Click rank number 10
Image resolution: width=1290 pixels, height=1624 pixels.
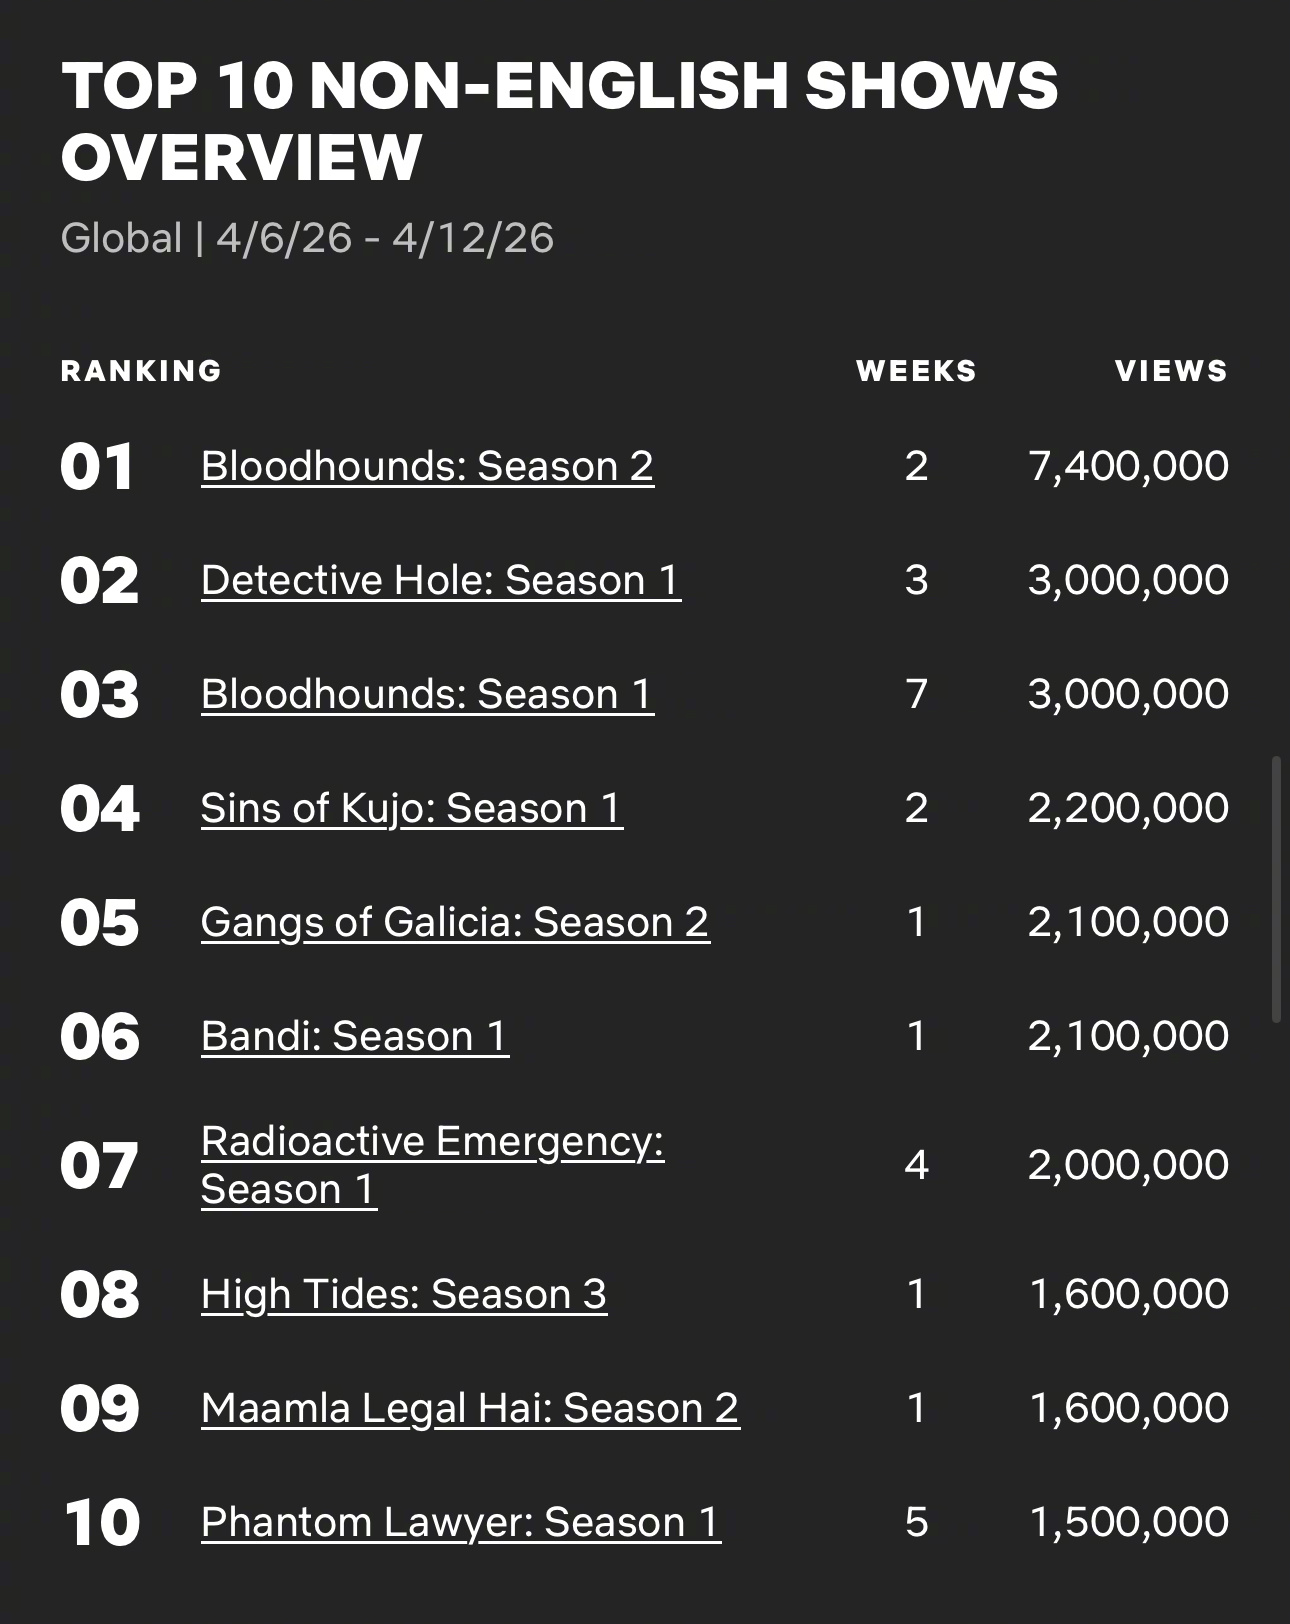[101, 1523]
